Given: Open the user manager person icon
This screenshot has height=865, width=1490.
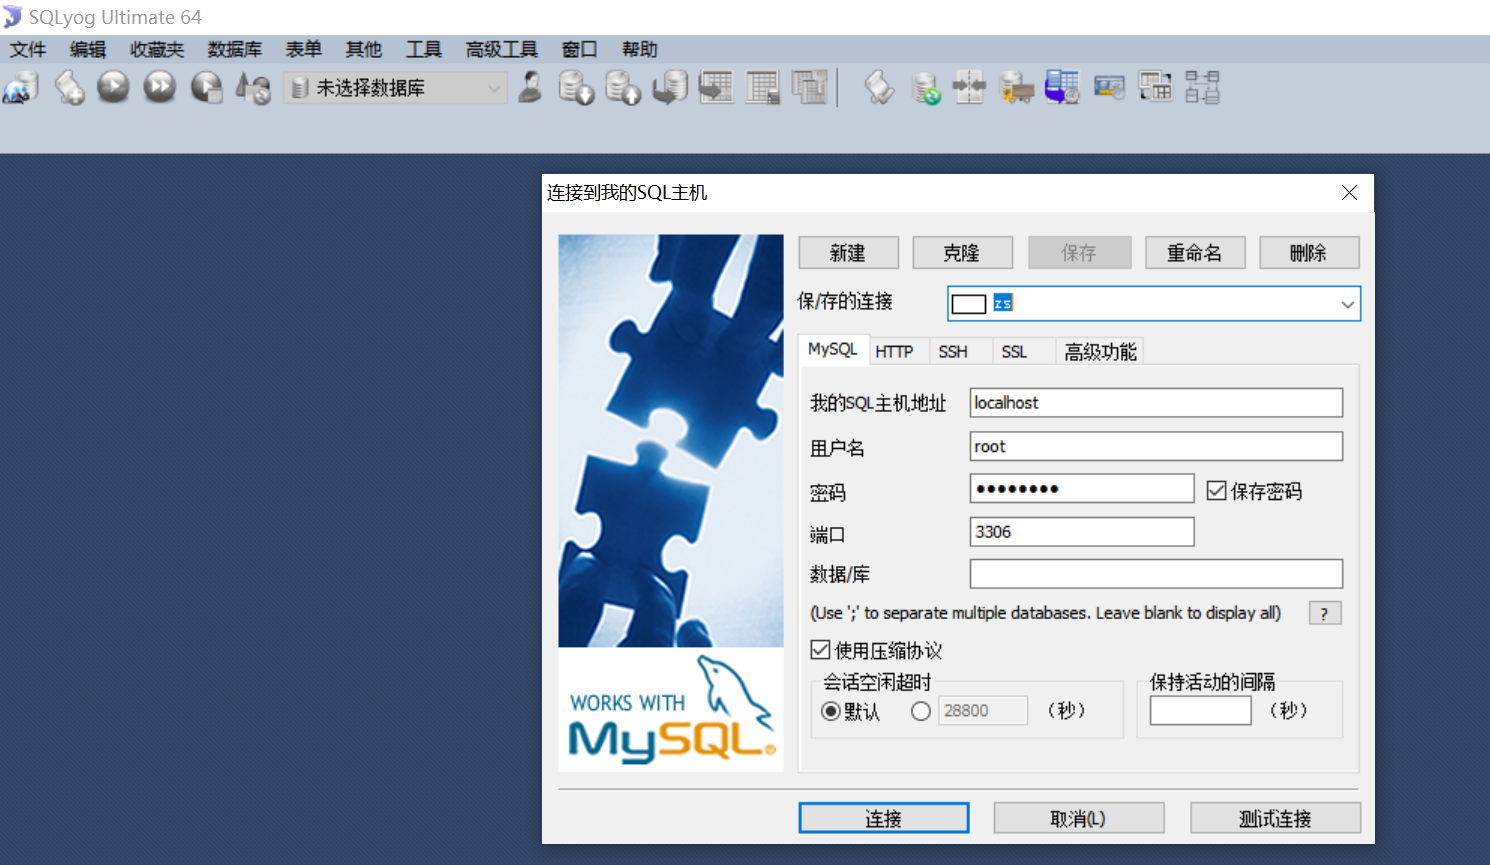Looking at the screenshot, I should click(x=530, y=88).
